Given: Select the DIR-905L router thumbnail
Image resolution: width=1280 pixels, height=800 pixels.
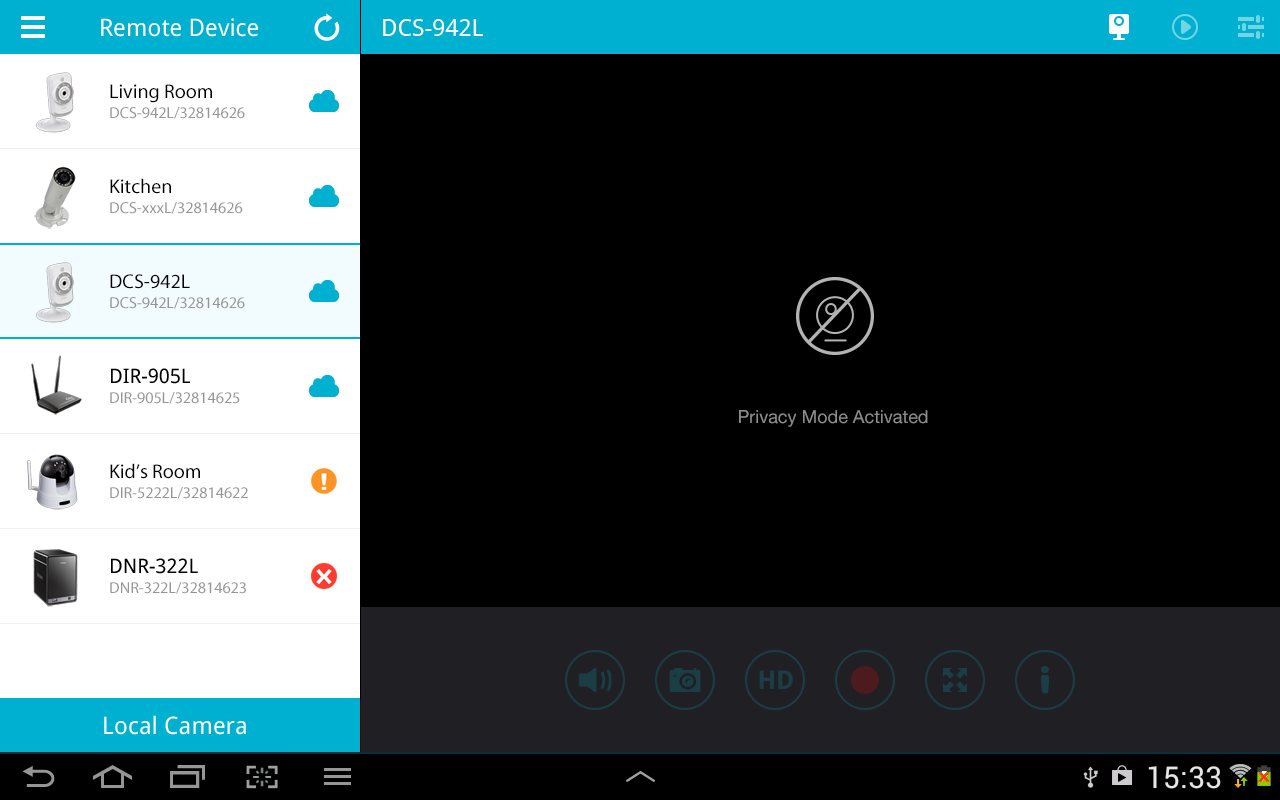Looking at the screenshot, I should [x=56, y=385].
